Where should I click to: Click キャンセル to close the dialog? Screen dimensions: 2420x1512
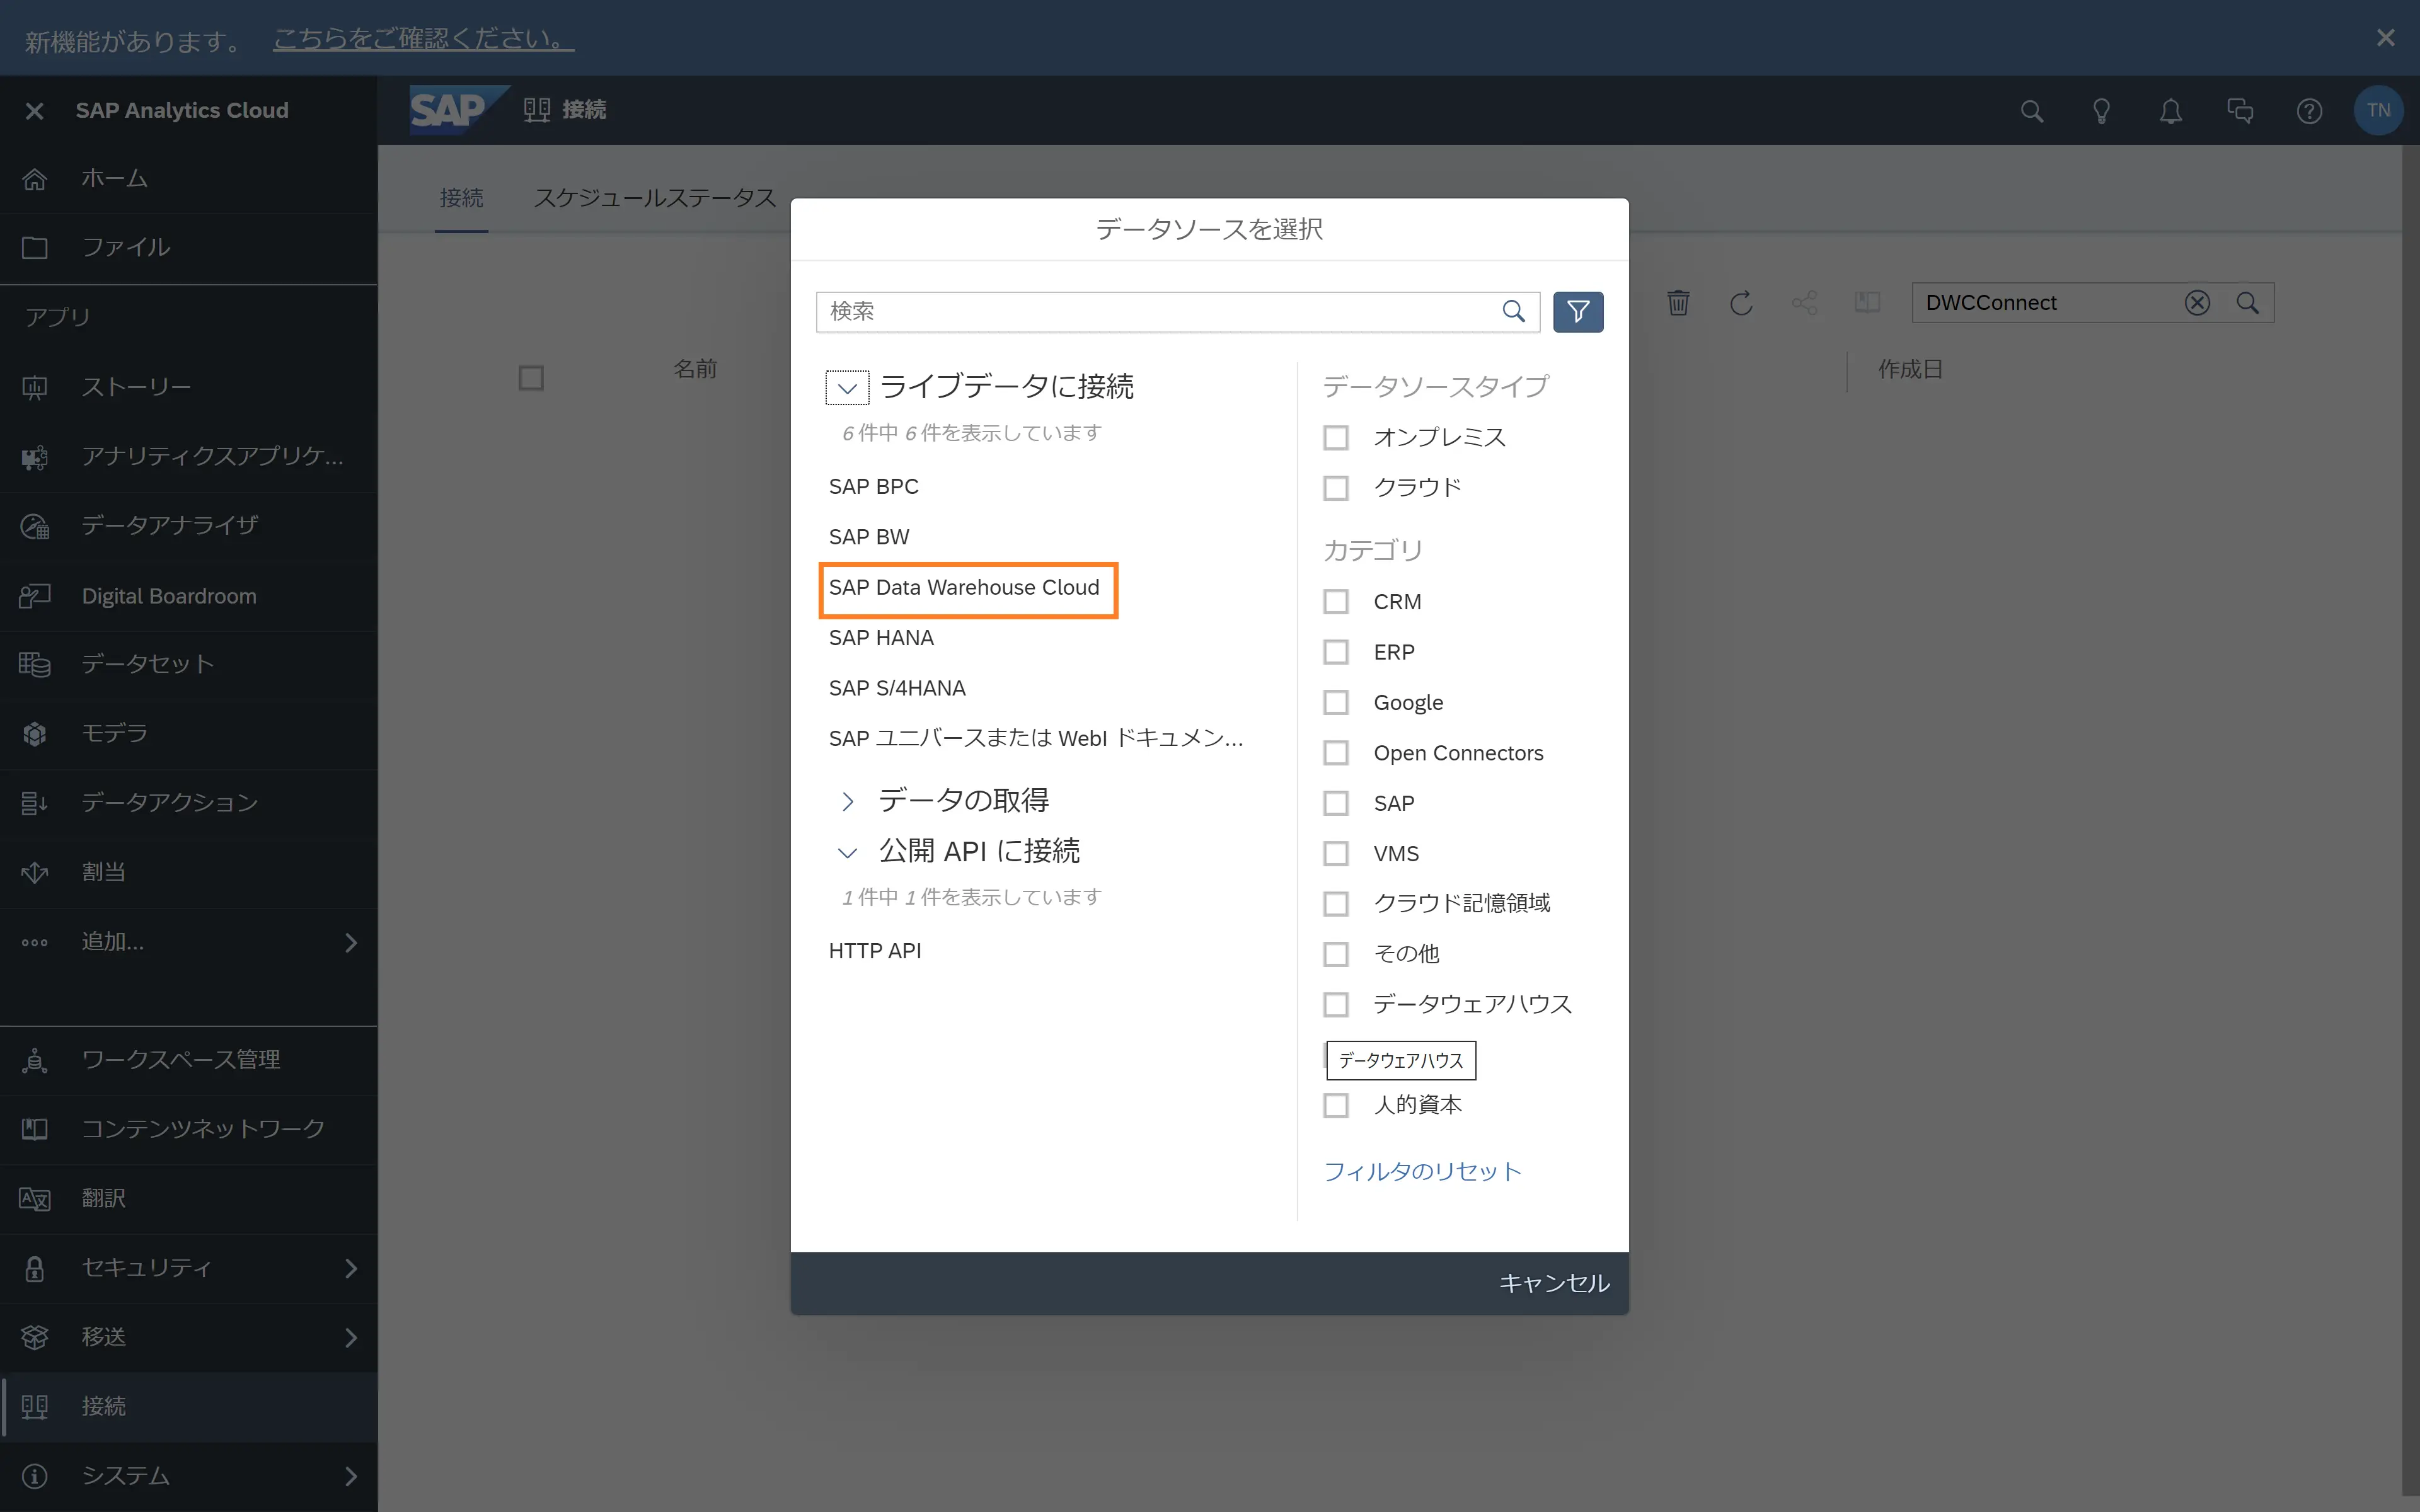1554,1283
